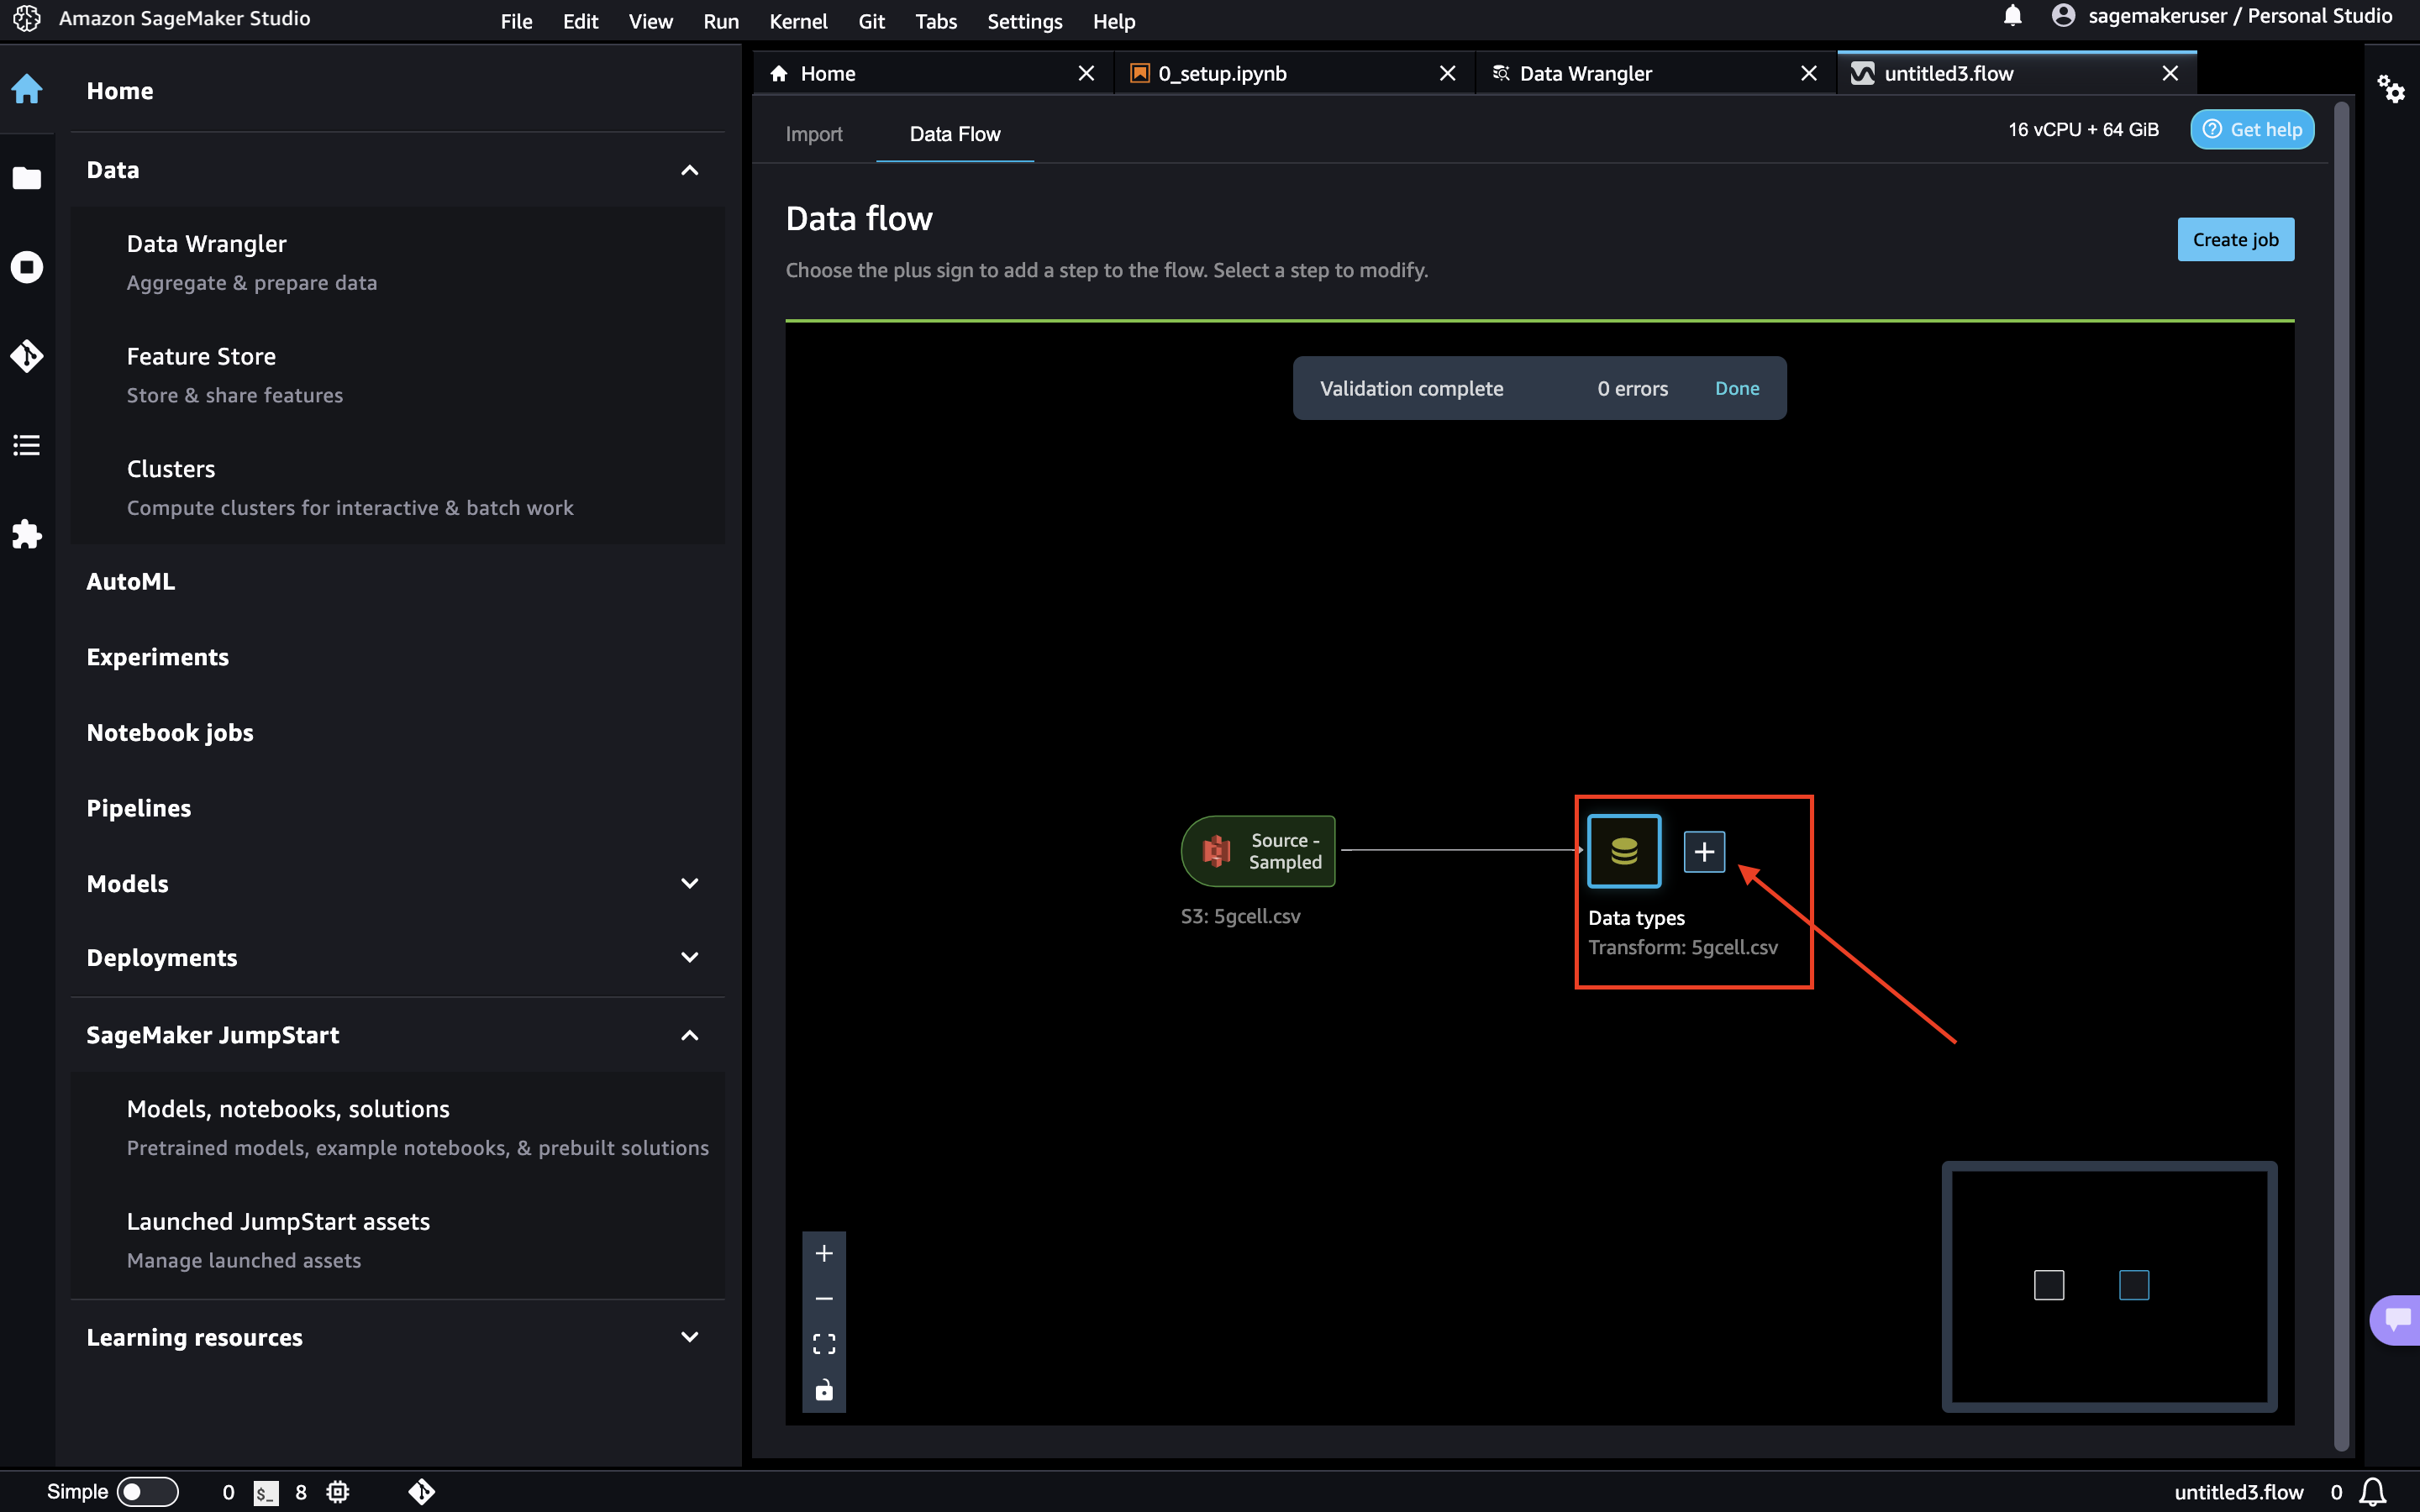Select the Data Flow tab
The height and width of the screenshot is (1512, 2420).
pos(954,134)
